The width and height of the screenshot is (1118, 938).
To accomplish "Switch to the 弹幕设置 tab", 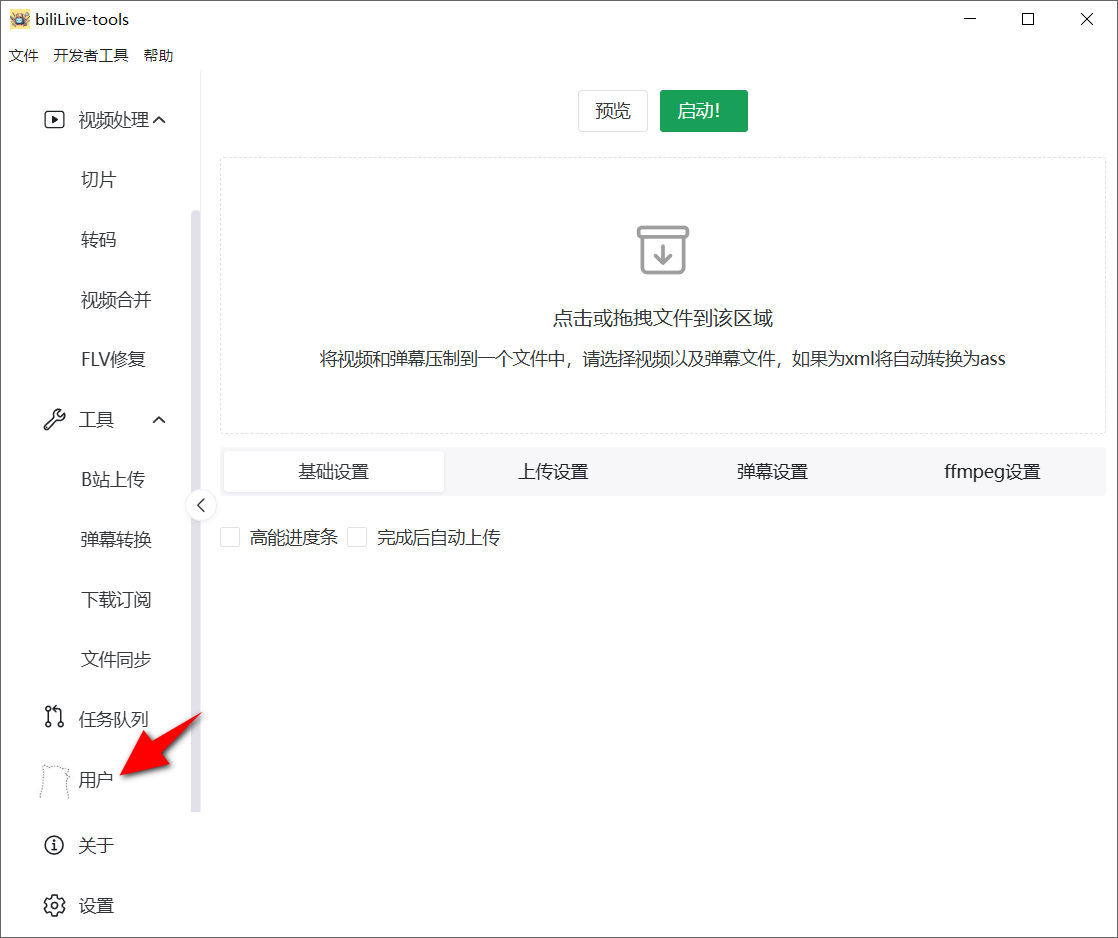I will coord(772,471).
